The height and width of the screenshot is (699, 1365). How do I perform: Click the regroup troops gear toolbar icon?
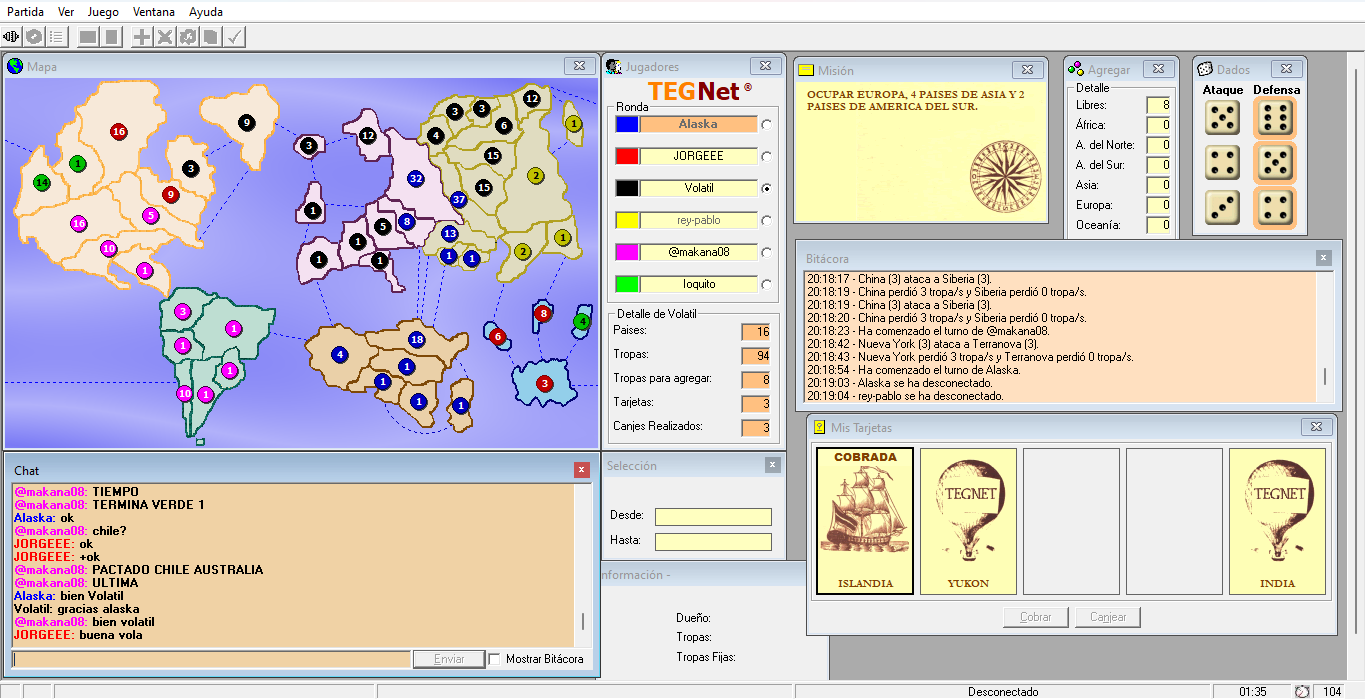tap(187, 37)
